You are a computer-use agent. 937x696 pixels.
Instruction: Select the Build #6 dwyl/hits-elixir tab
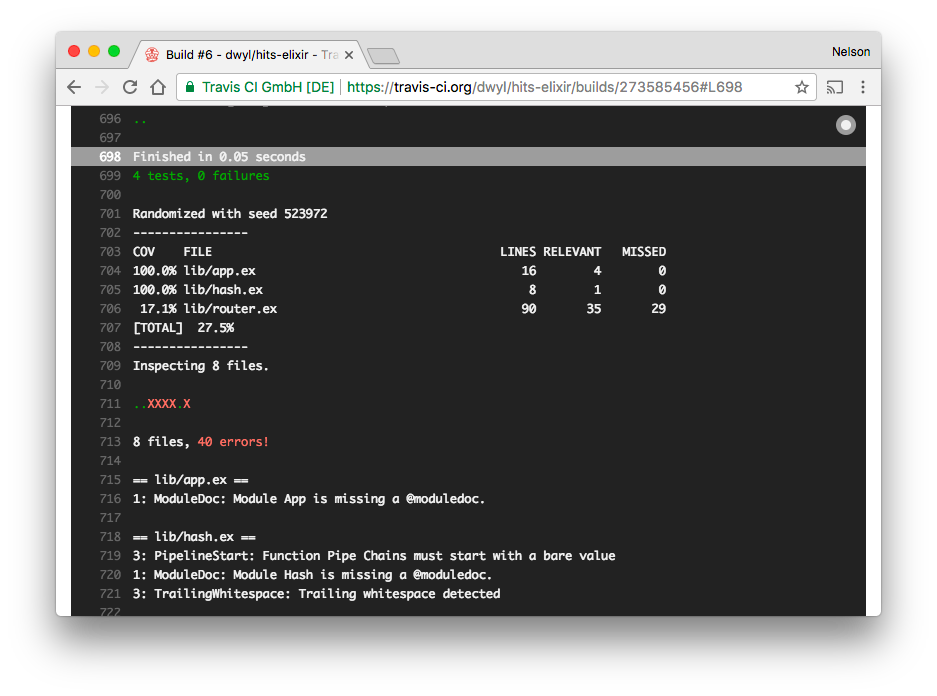[x=251, y=55]
